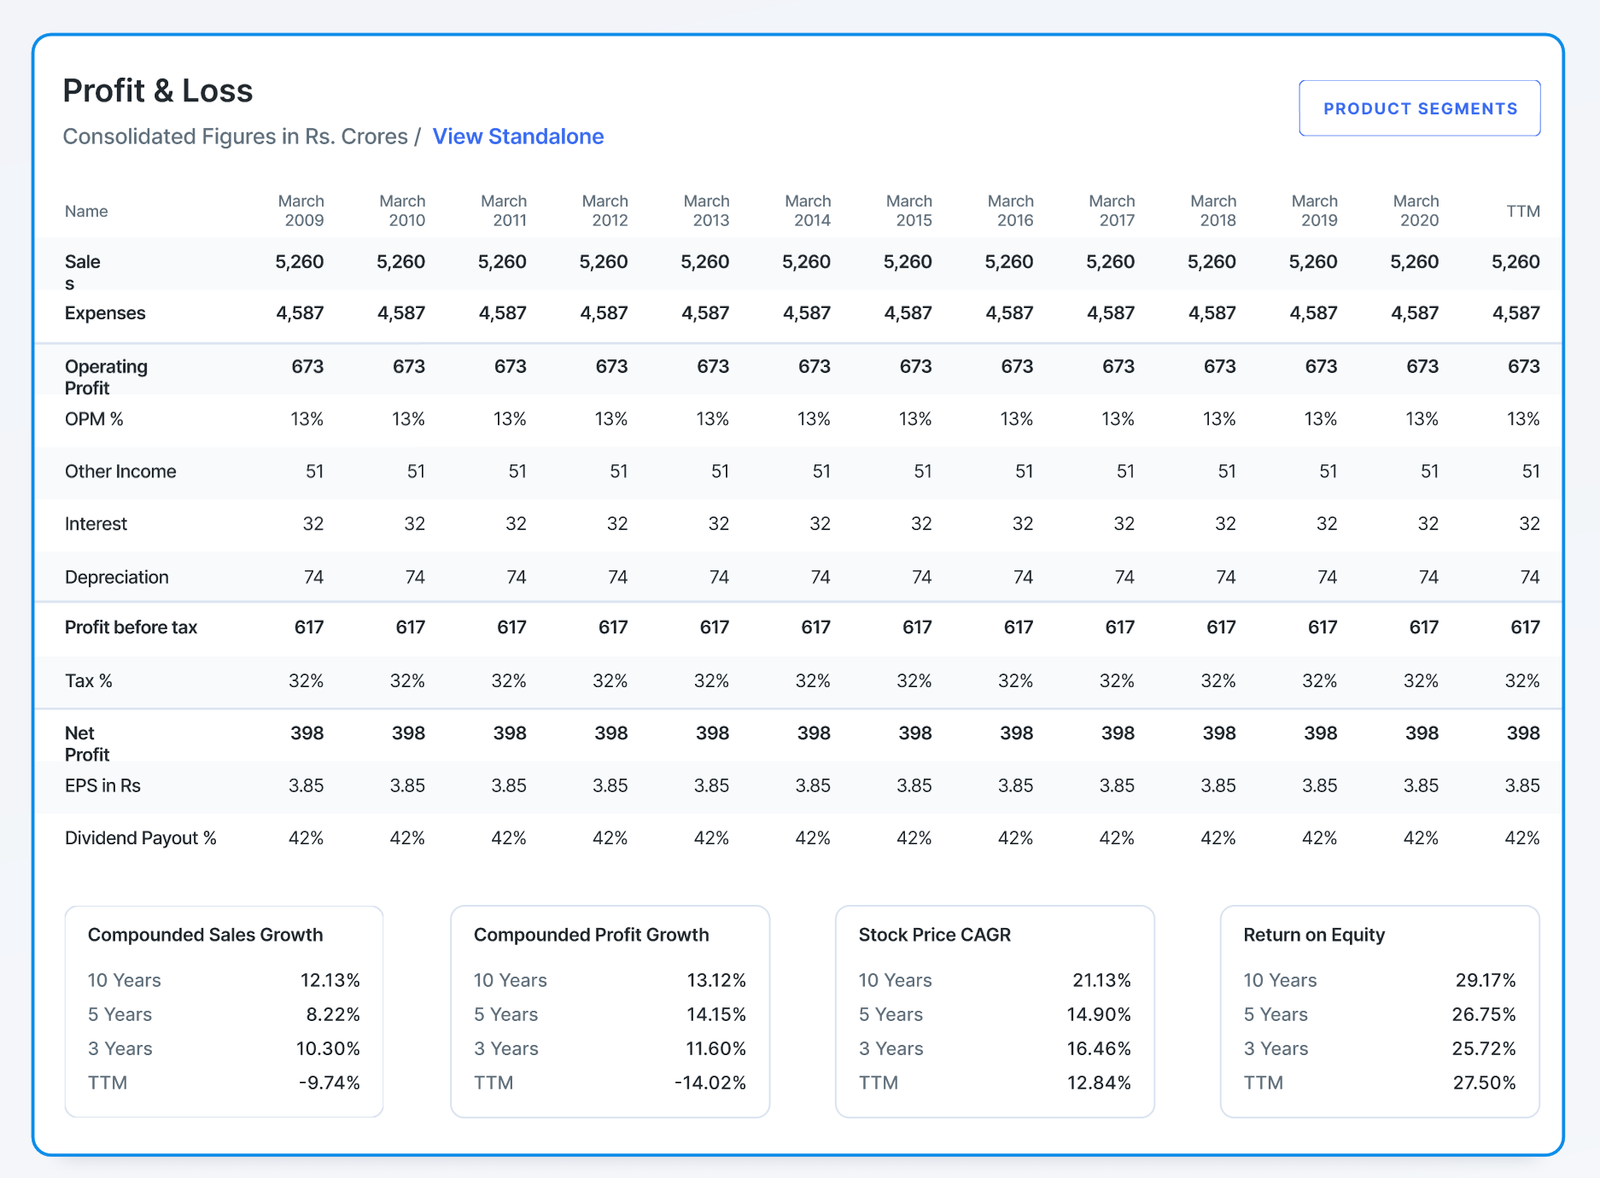Click OPM 13% under March 2011
Screen dimensions: 1600x1178
pyautogui.click(x=509, y=419)
